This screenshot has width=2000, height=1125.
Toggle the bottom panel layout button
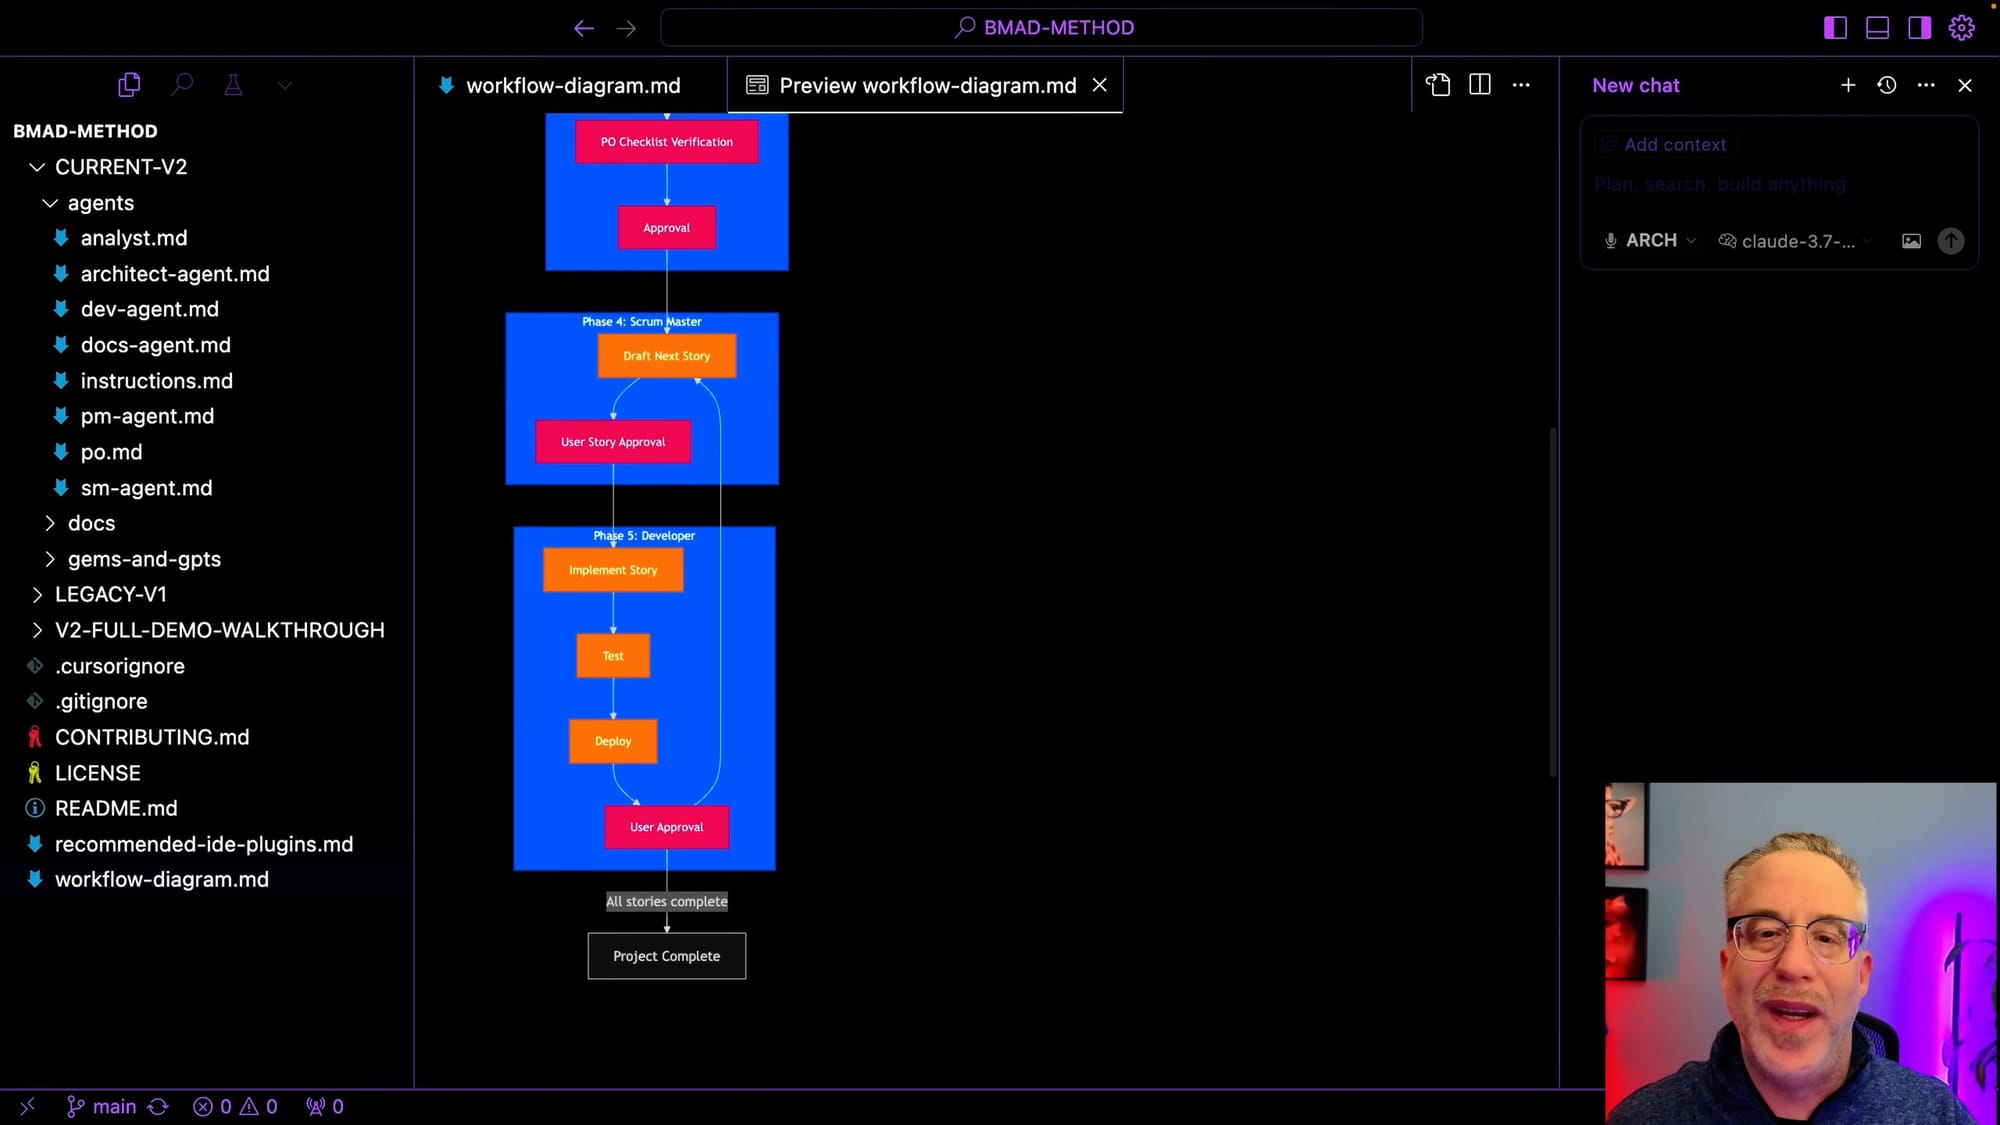(1878, 28)
